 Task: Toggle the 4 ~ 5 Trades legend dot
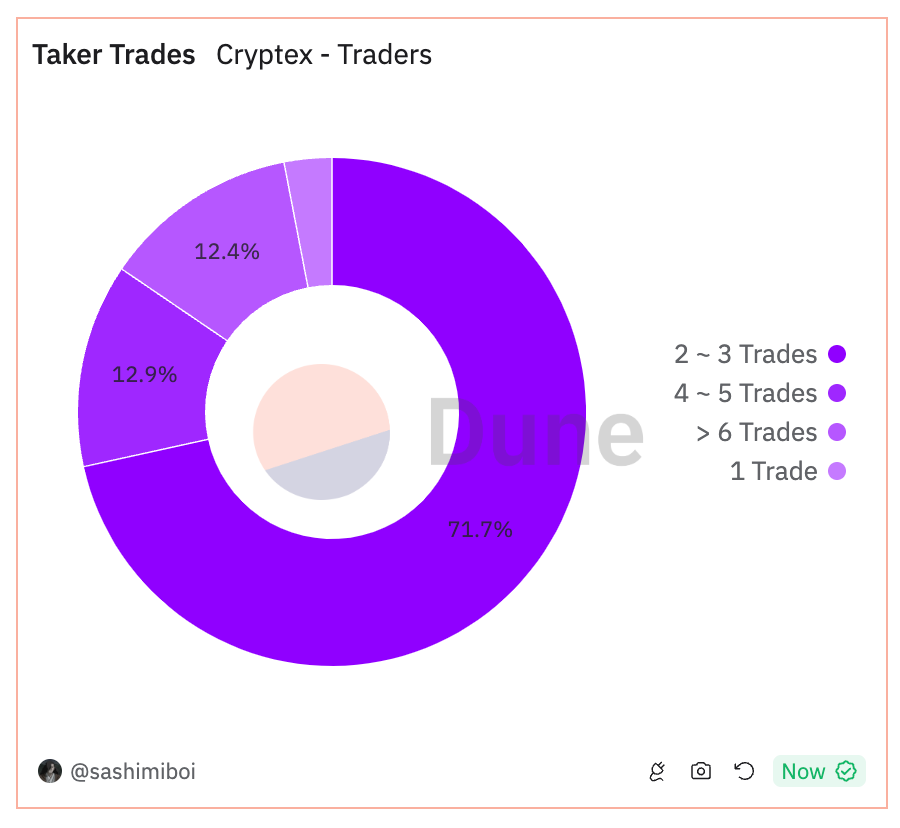tap(838, 393)
